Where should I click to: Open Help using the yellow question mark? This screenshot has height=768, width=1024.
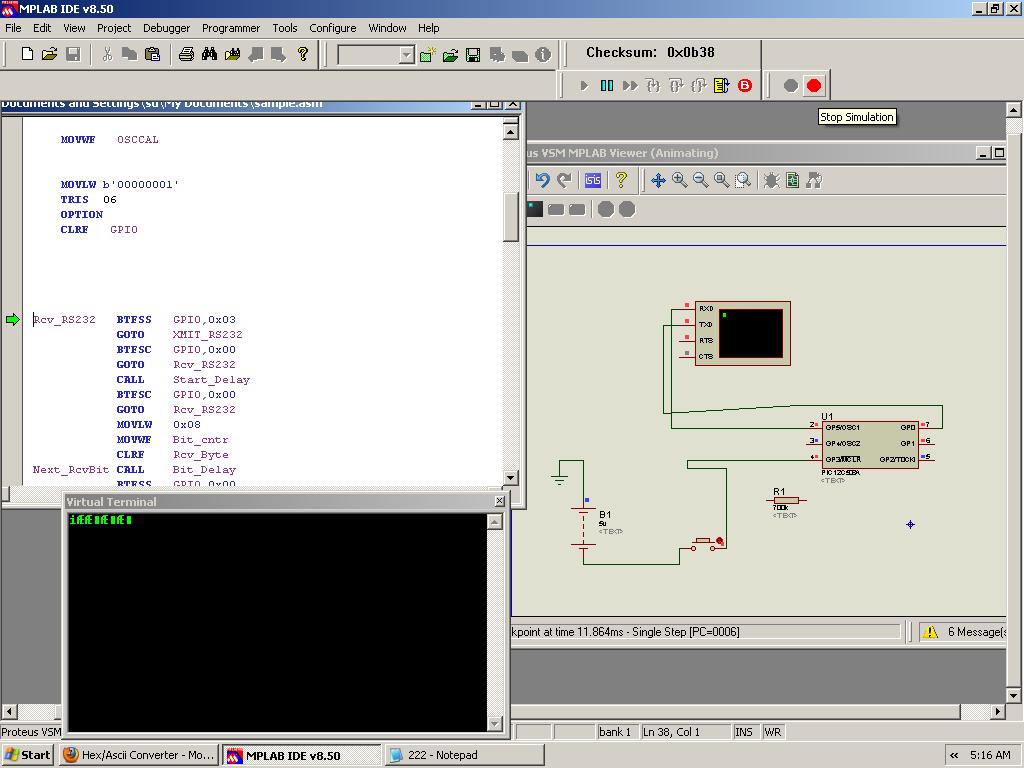(x=302, y=54)
